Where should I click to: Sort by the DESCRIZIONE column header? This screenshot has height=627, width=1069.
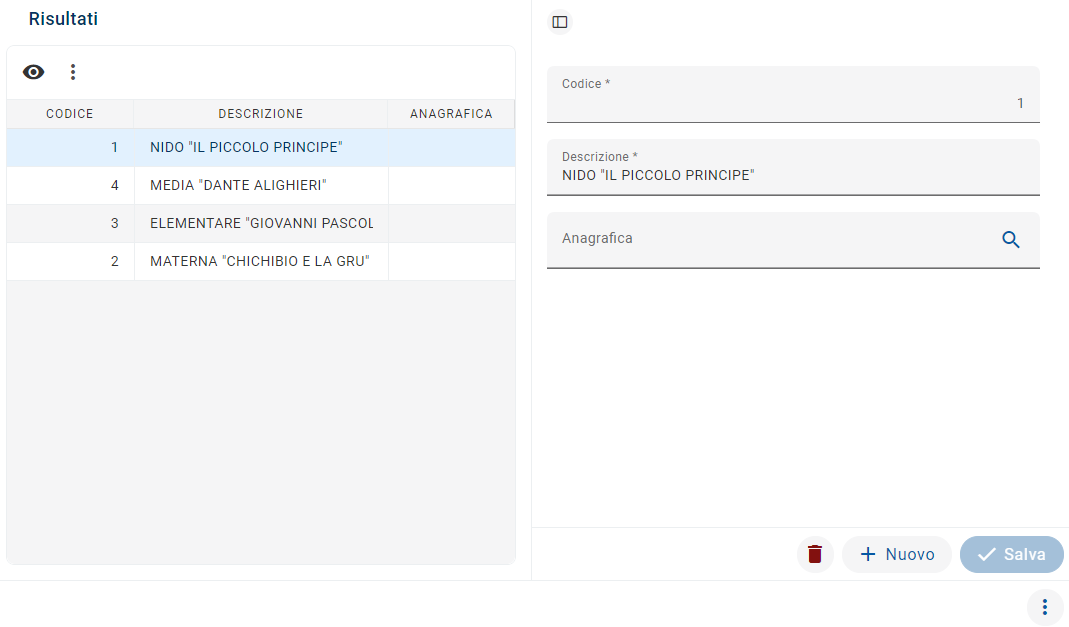click(261, 114)
